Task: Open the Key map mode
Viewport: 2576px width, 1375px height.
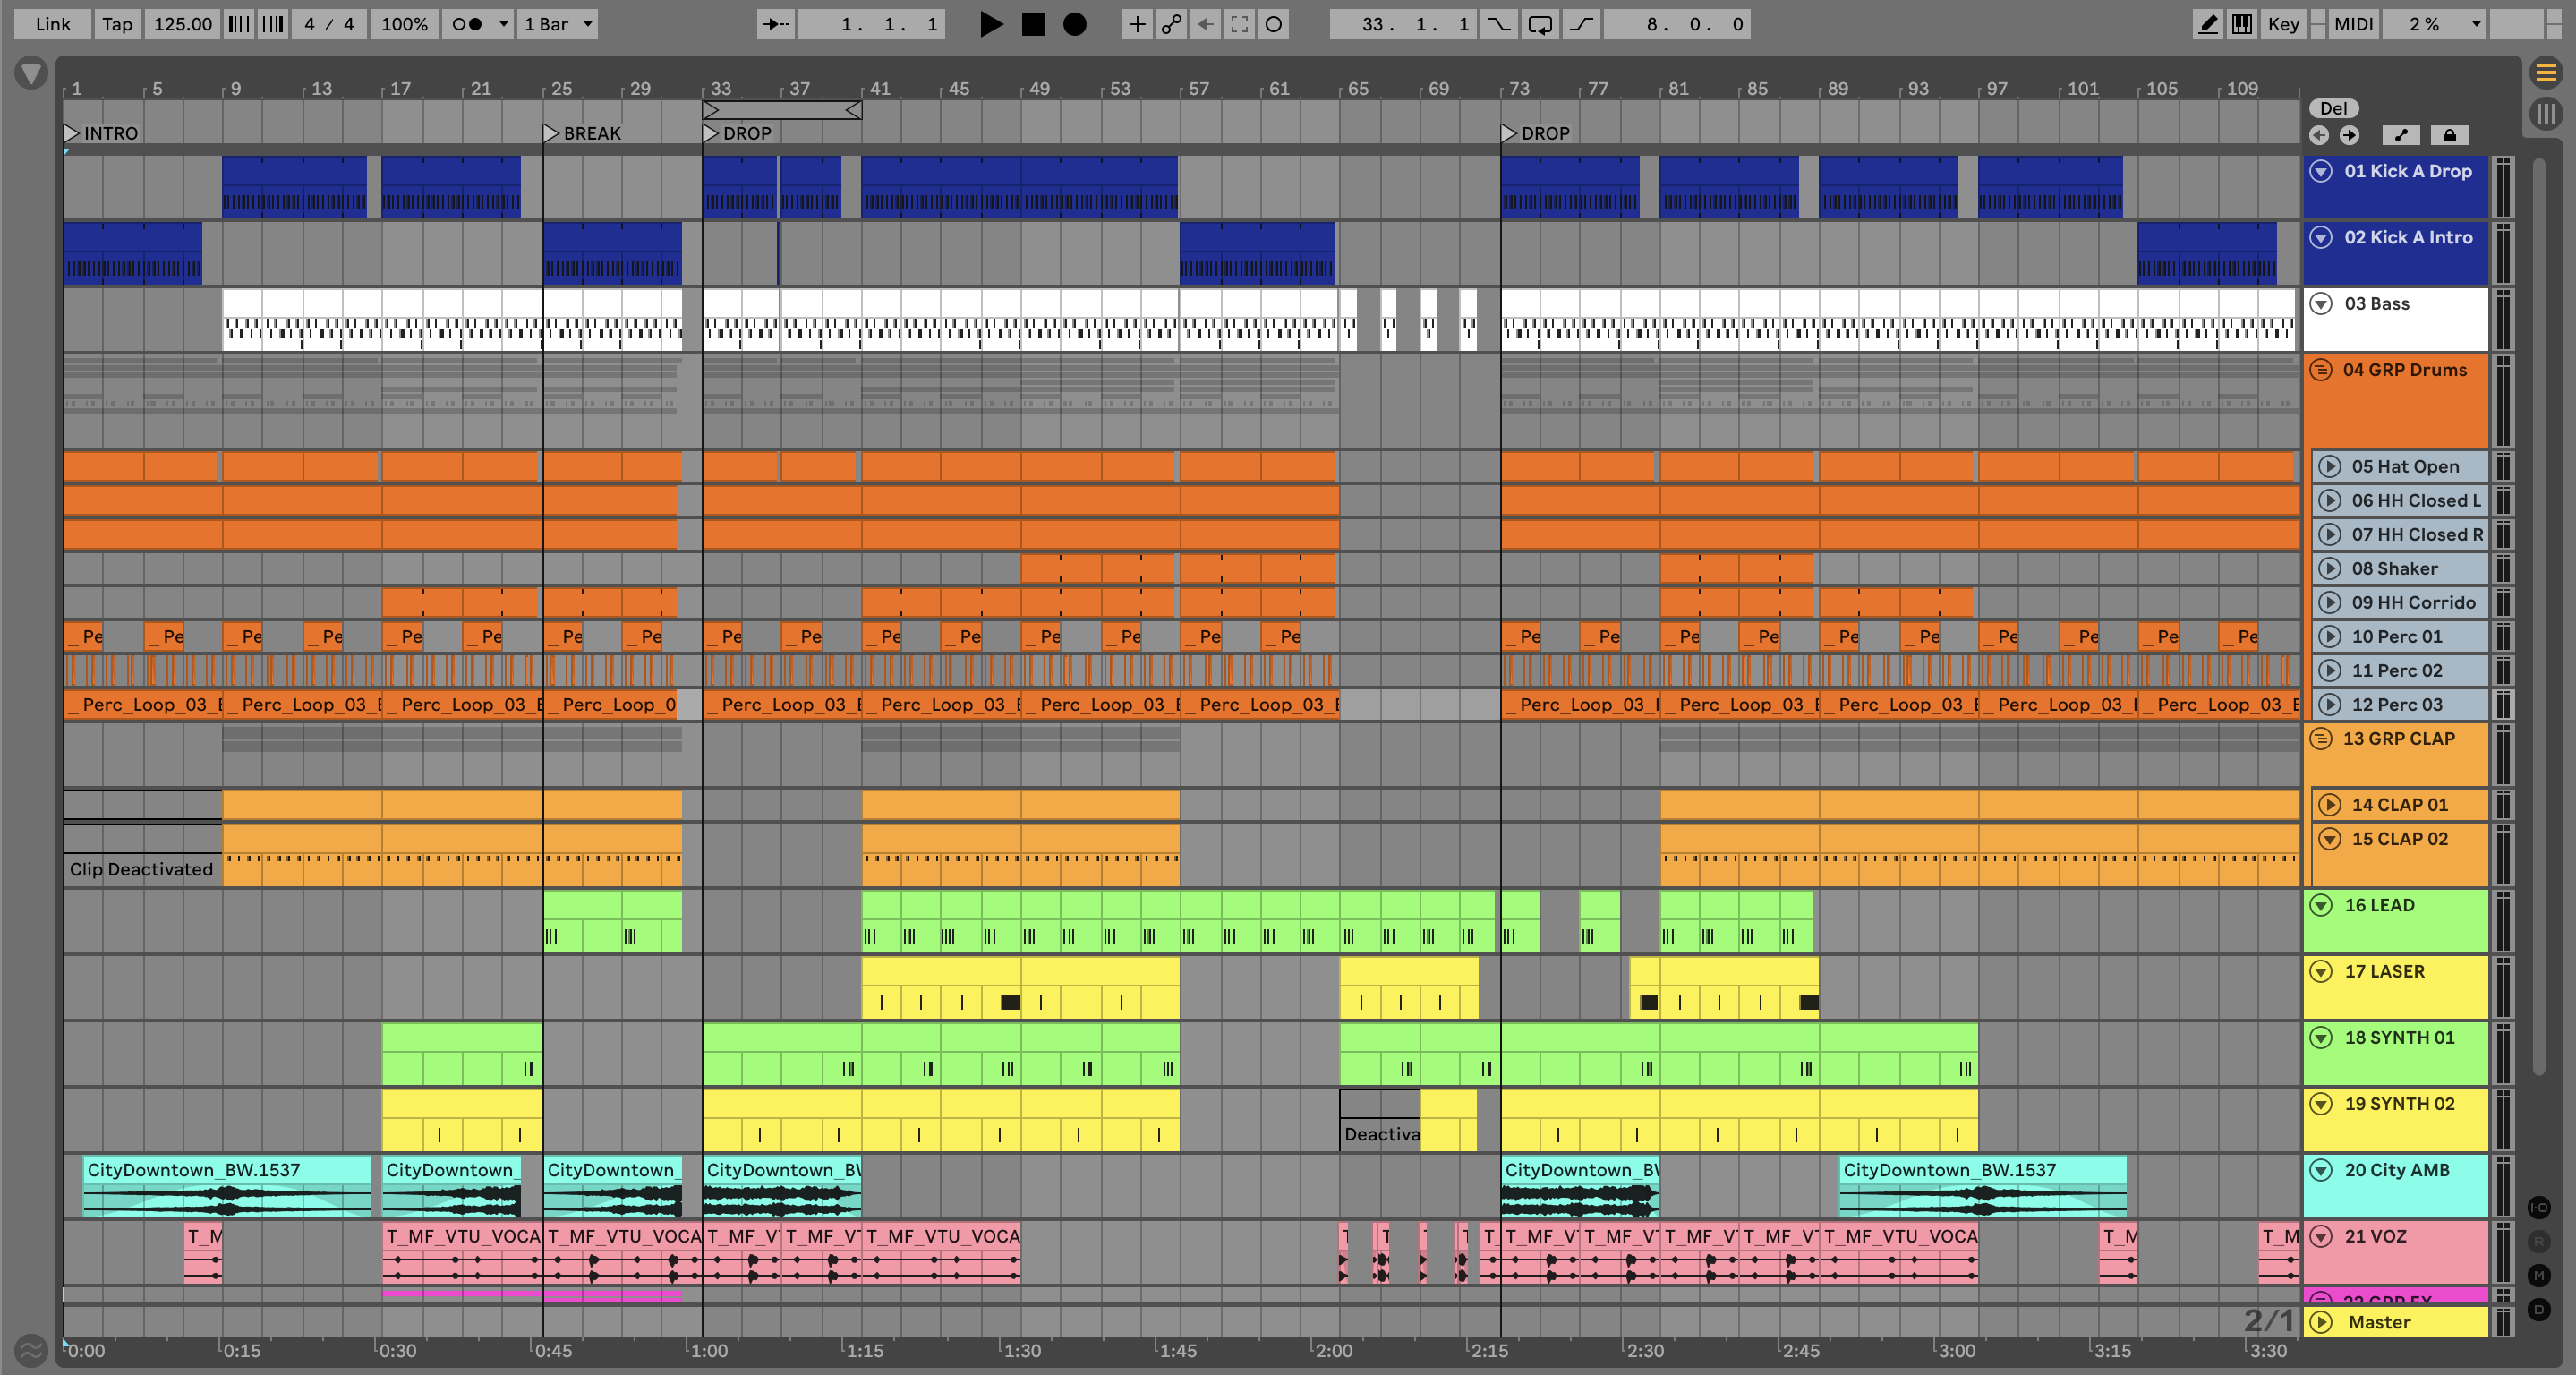Action: (2283, 24)
